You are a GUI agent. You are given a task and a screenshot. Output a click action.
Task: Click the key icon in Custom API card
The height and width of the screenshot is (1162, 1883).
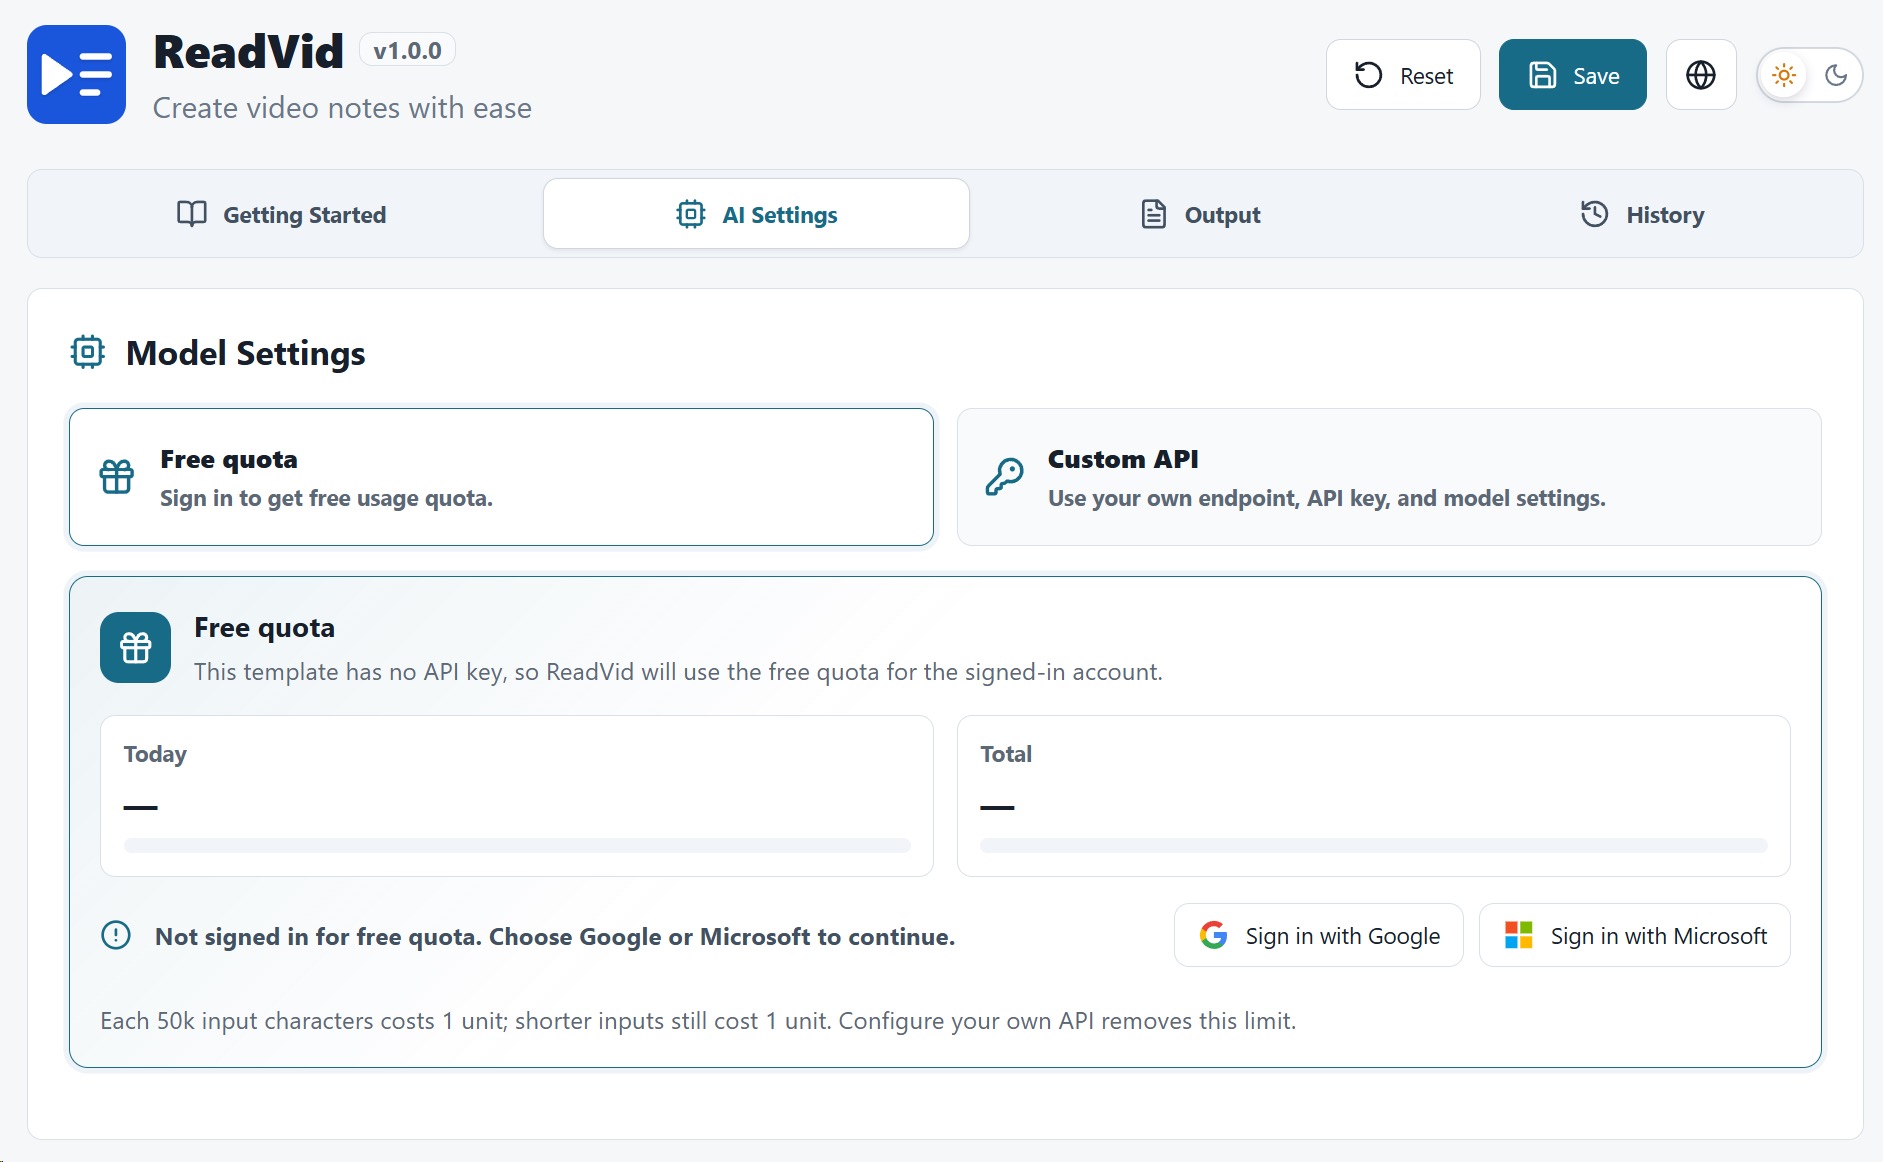(x=1005, y=477)
